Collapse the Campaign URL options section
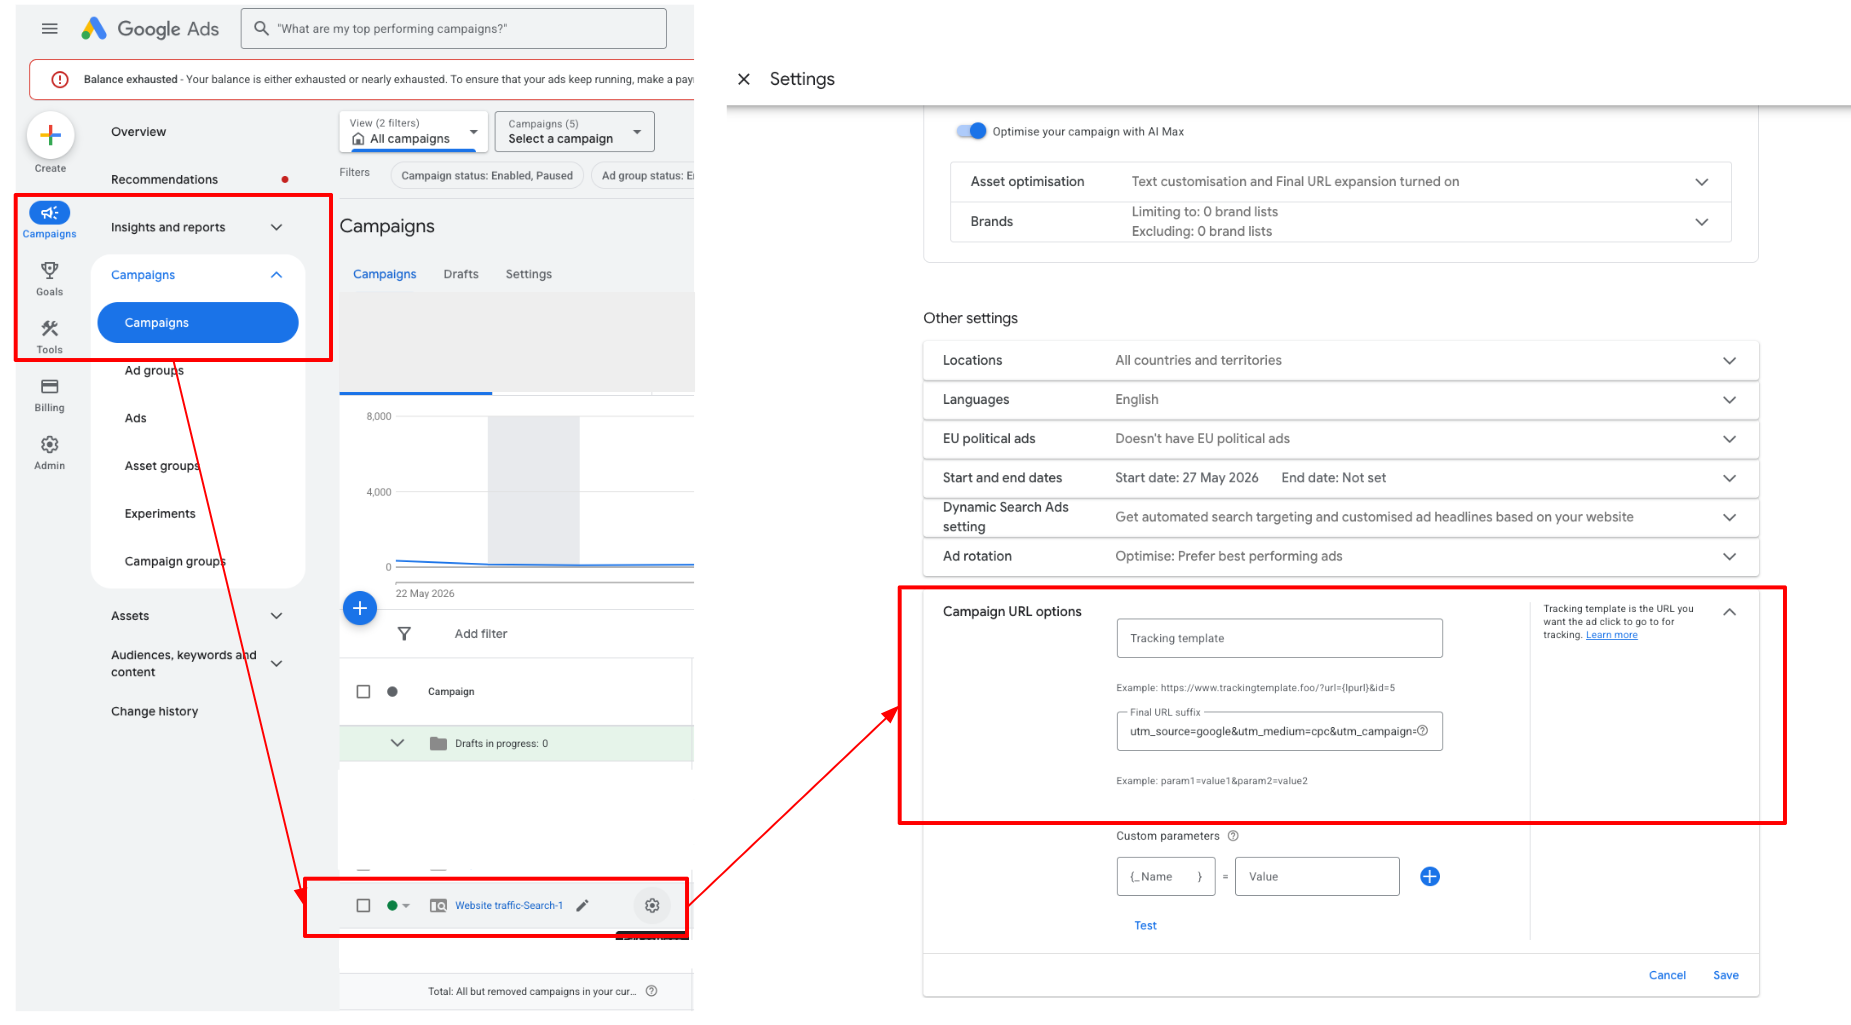The image size is (1851, 1025). [x=1730, y=612]
